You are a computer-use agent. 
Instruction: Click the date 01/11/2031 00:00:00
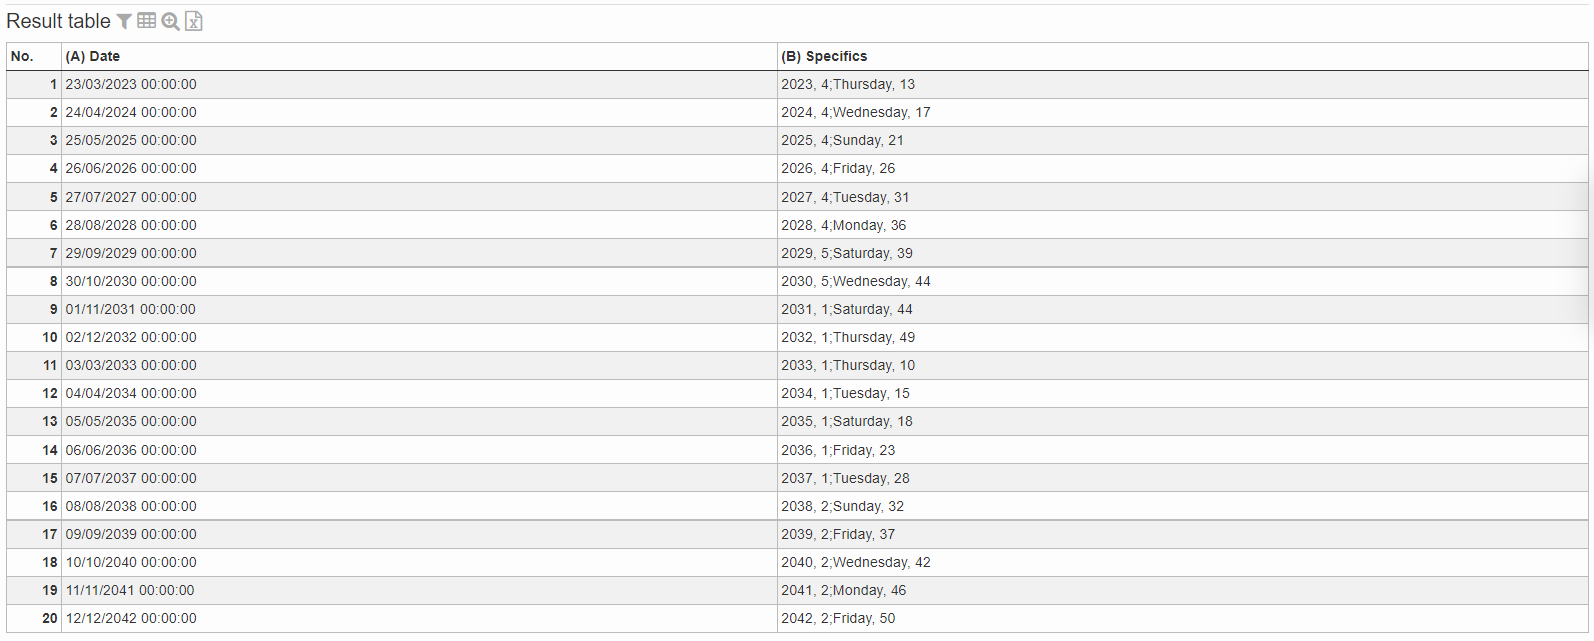(x=131, y=309)
